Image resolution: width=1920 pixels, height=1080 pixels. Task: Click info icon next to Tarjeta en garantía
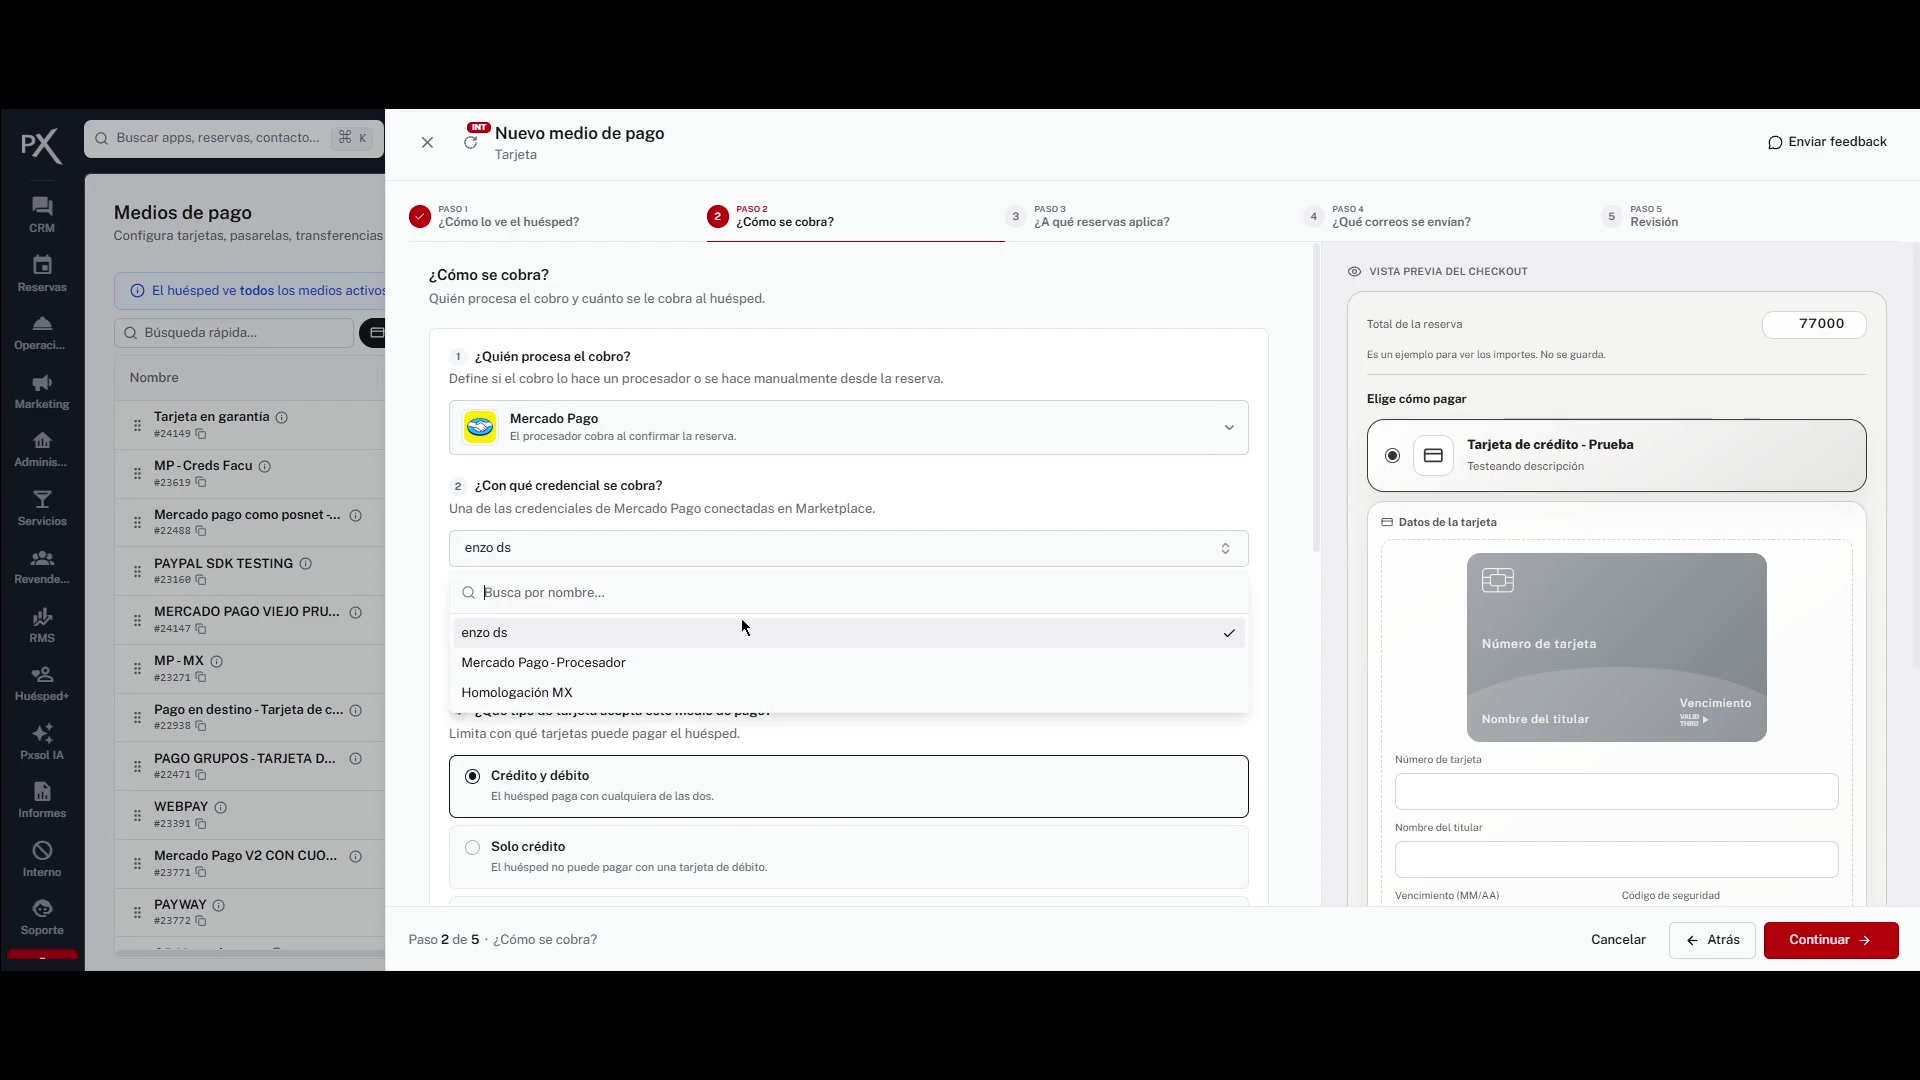pos(282,417)
